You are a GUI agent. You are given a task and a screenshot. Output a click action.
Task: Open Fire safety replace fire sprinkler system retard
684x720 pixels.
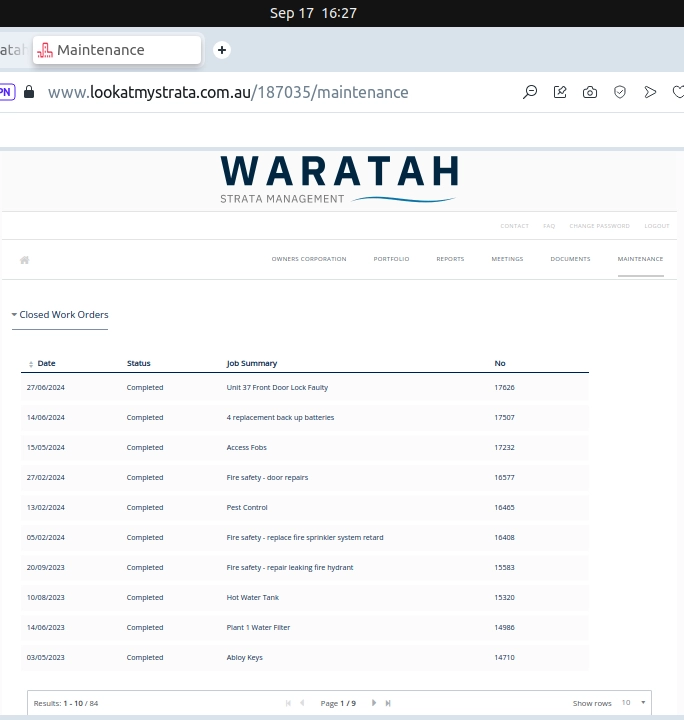tap(305, 537)
